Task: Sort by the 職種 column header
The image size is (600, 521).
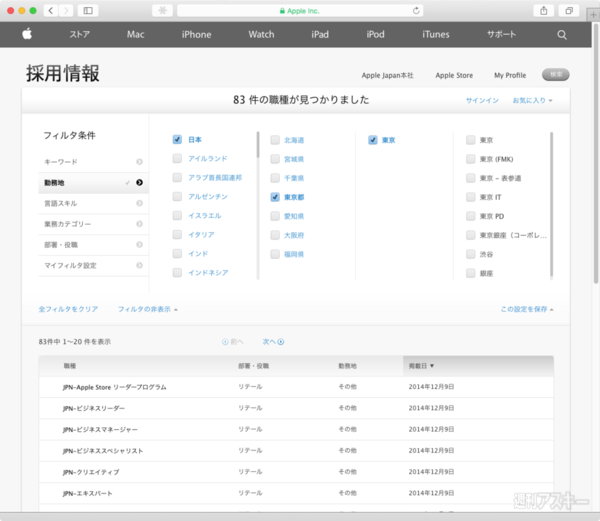Action: pyautogui.click(x=70, y=366)
